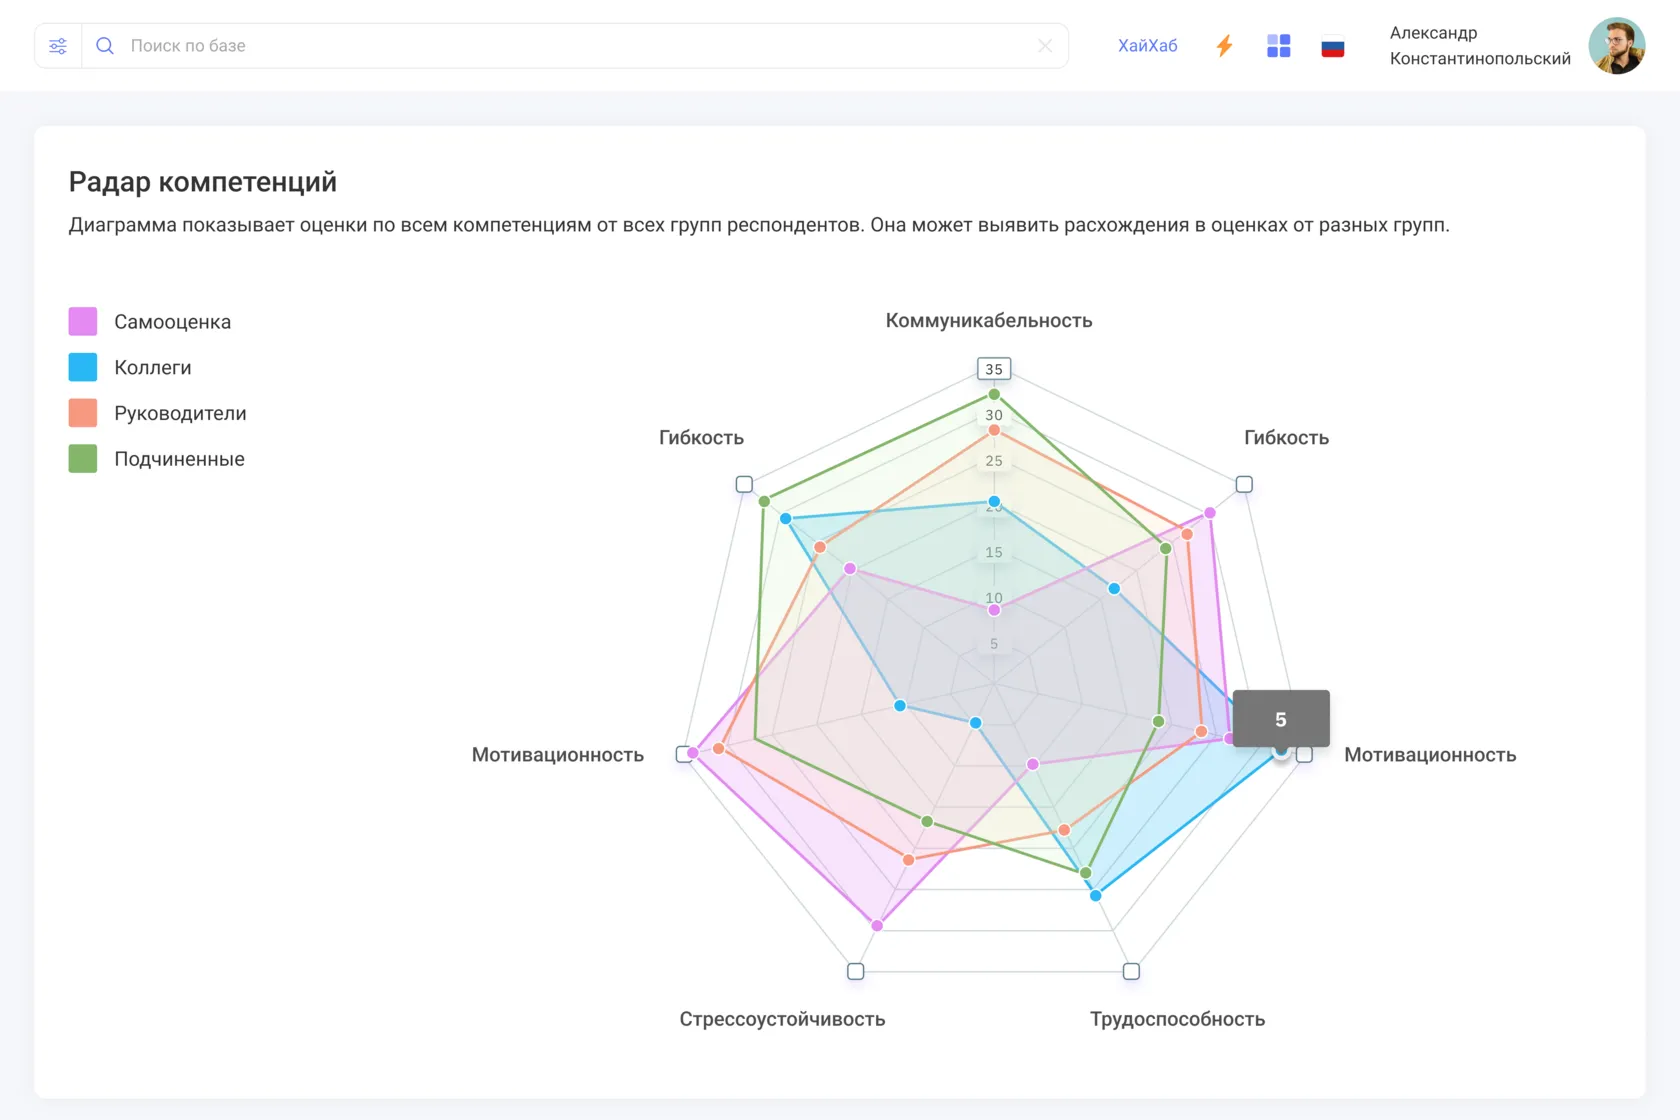Click the magnifying glass search icon
Screen dimensions: 1680x1120
coord(104,46)
